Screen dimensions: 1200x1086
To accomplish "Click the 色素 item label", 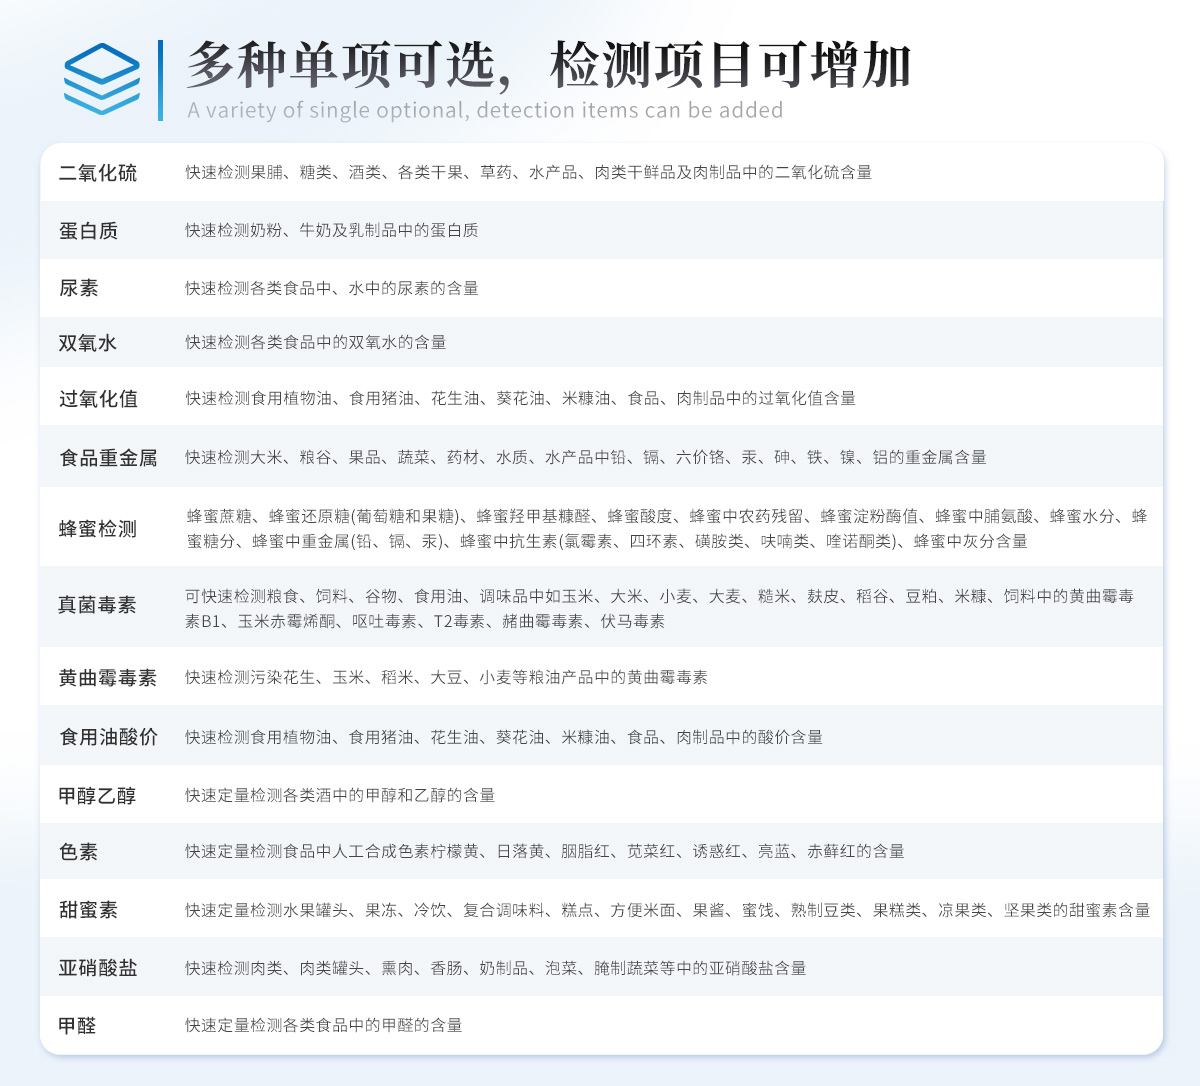I will (x=78, y=852).
